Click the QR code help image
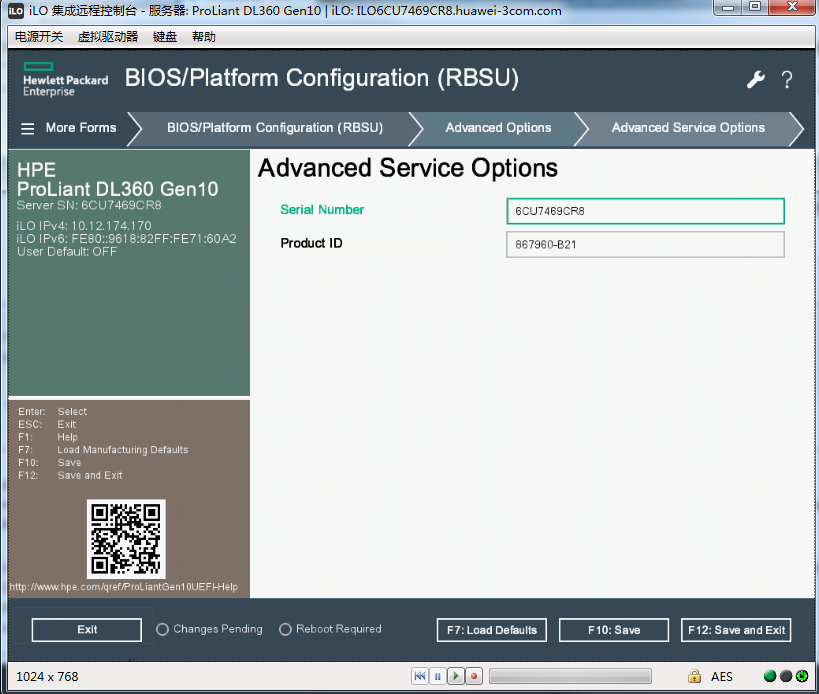819x694 pixels. click(x=126, y=539)
